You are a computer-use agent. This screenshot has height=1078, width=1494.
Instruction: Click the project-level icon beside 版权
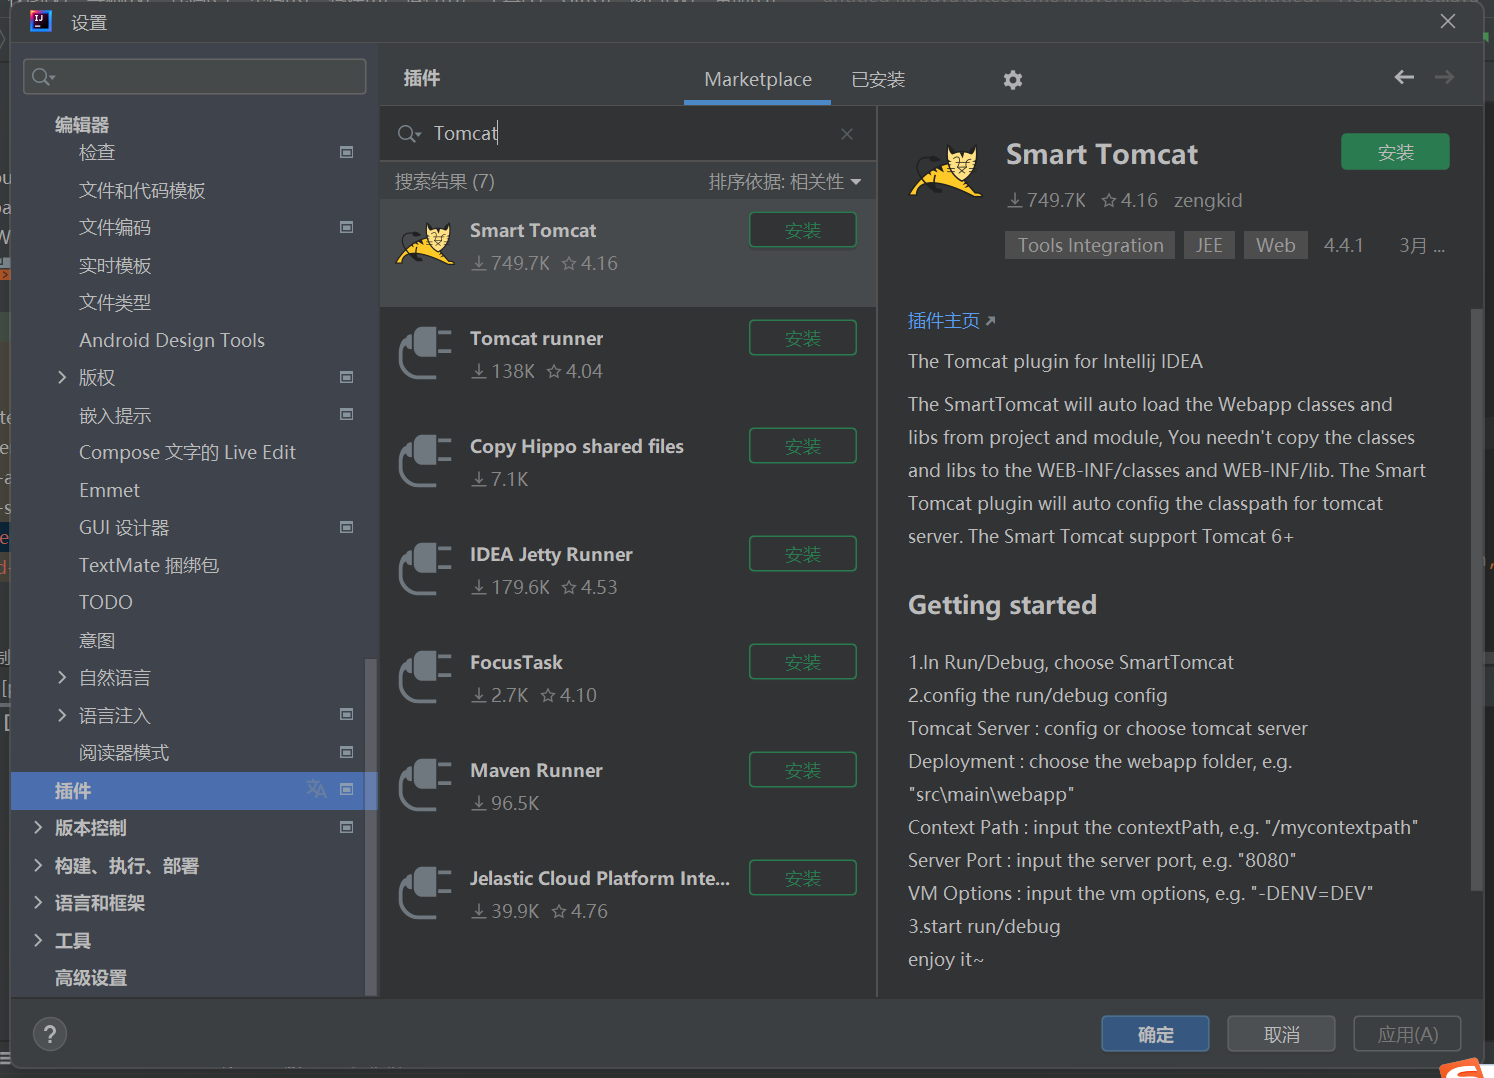[347, 377]
